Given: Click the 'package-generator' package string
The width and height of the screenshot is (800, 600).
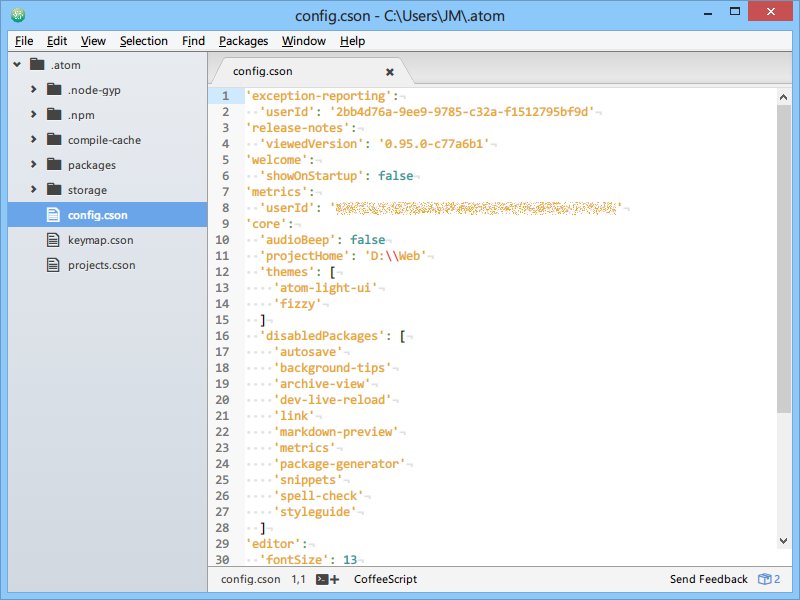Looking at the screenshot, I should click(339, 464).
